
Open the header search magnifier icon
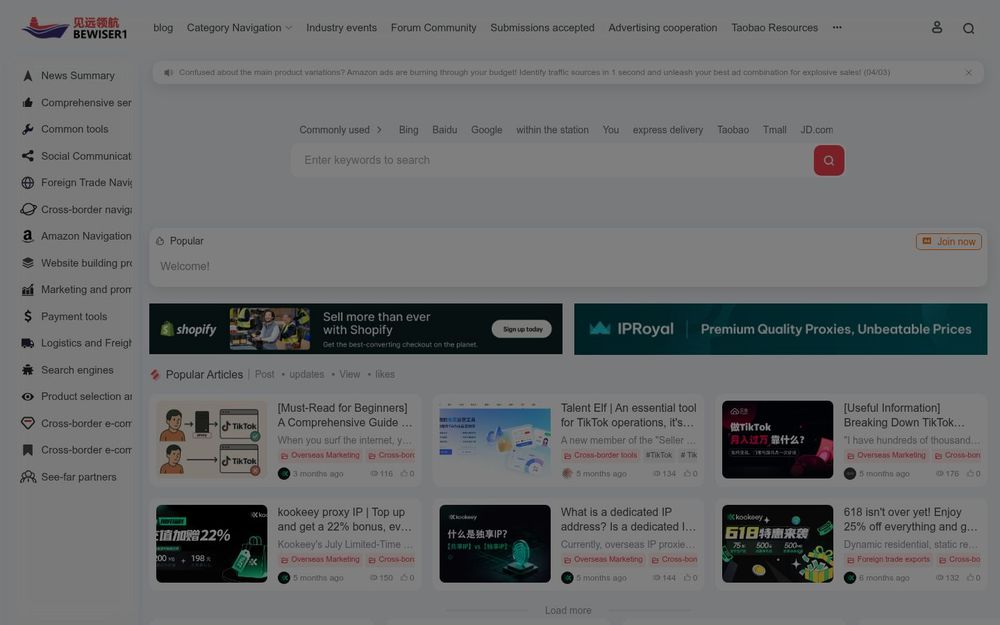[968, 28]
